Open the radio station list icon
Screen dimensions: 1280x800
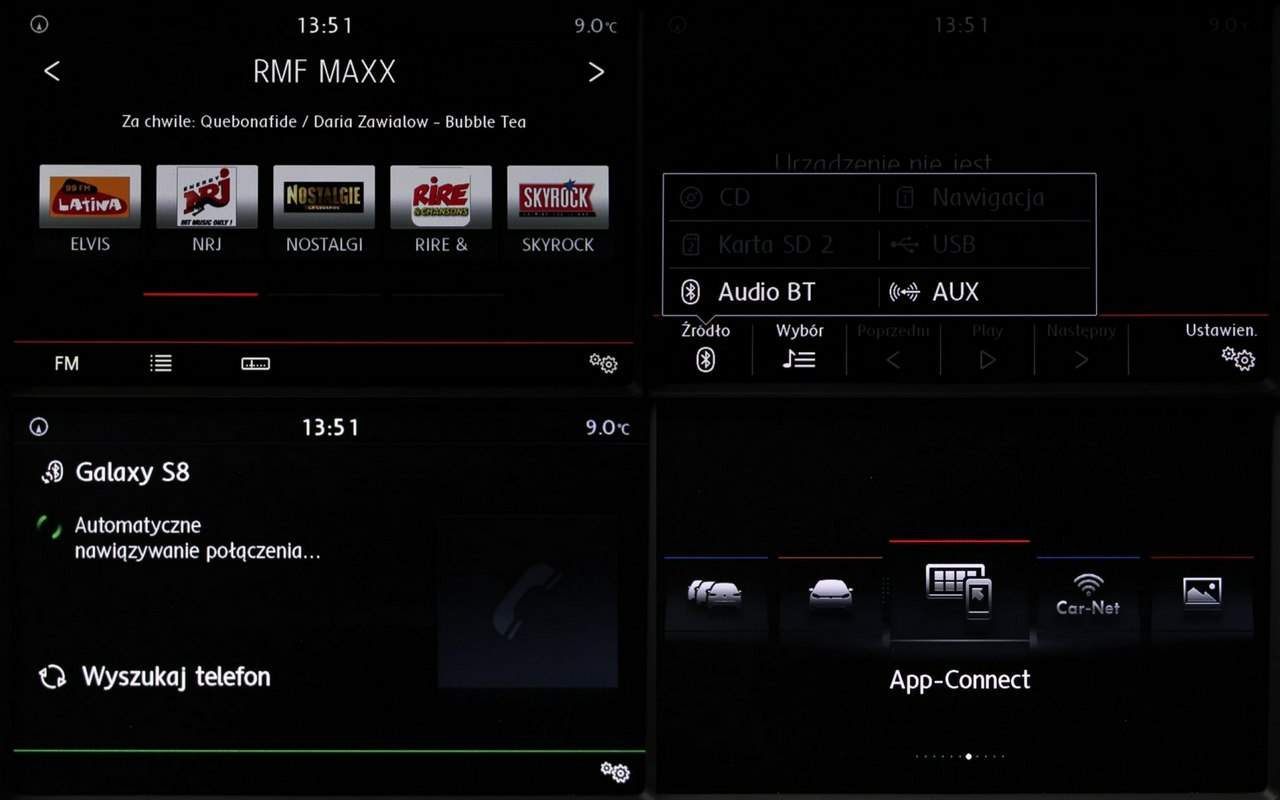161,364
